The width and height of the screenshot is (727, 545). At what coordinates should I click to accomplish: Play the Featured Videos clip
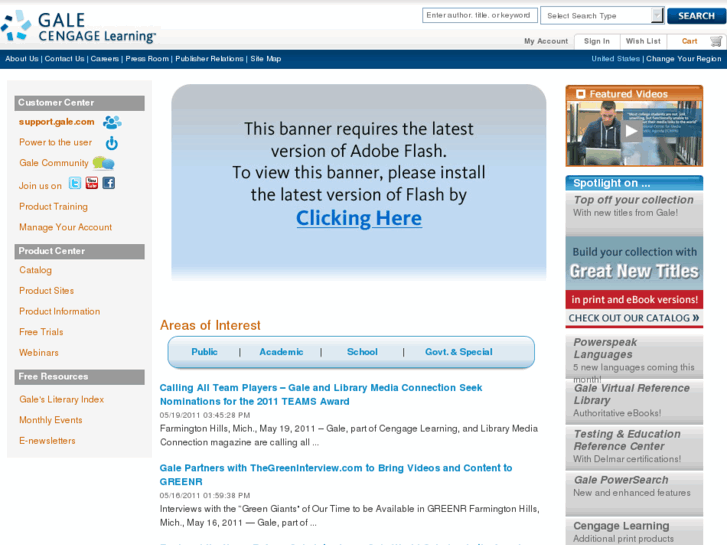point(631,131)
